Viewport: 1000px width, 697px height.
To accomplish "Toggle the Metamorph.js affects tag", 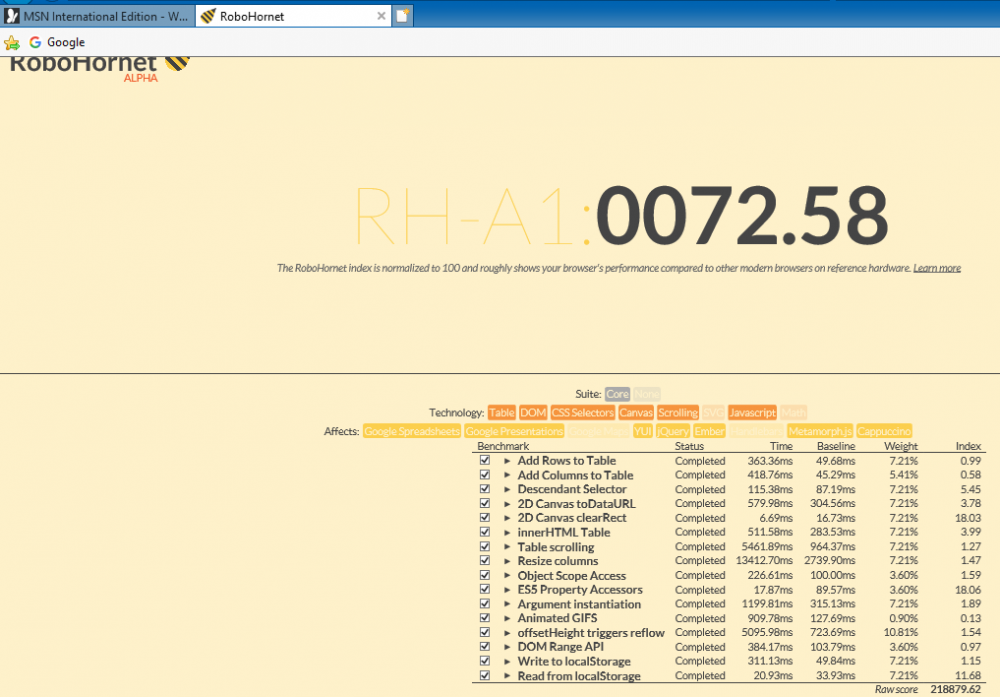I will 820,431.
